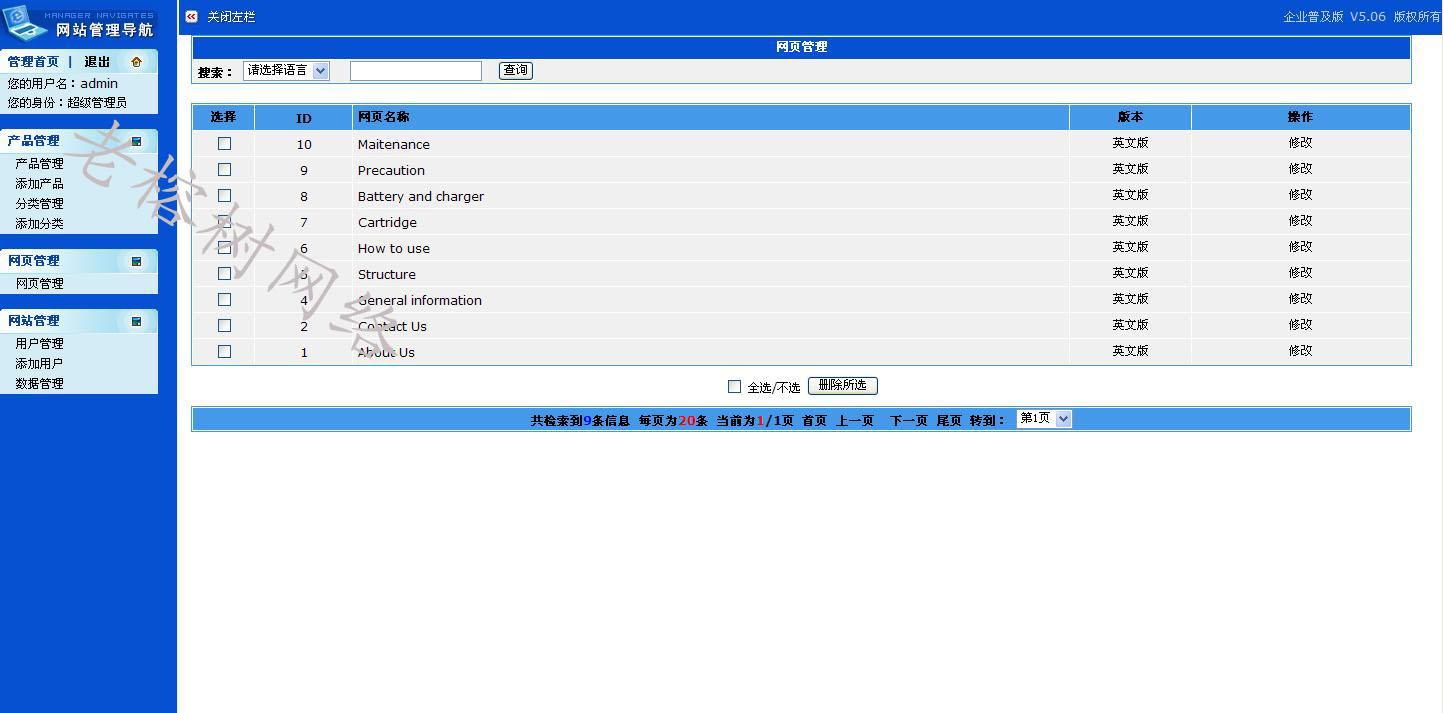
Task: Click the home icon beside 退出
Action: tap(137, 62)
